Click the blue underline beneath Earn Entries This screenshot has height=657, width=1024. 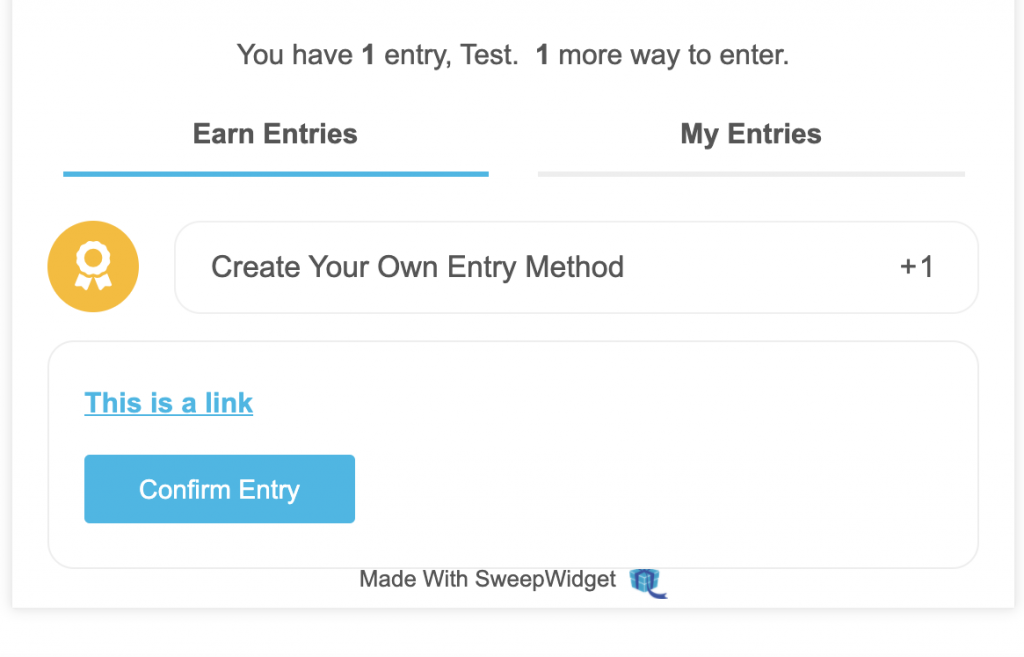[276, 174]
